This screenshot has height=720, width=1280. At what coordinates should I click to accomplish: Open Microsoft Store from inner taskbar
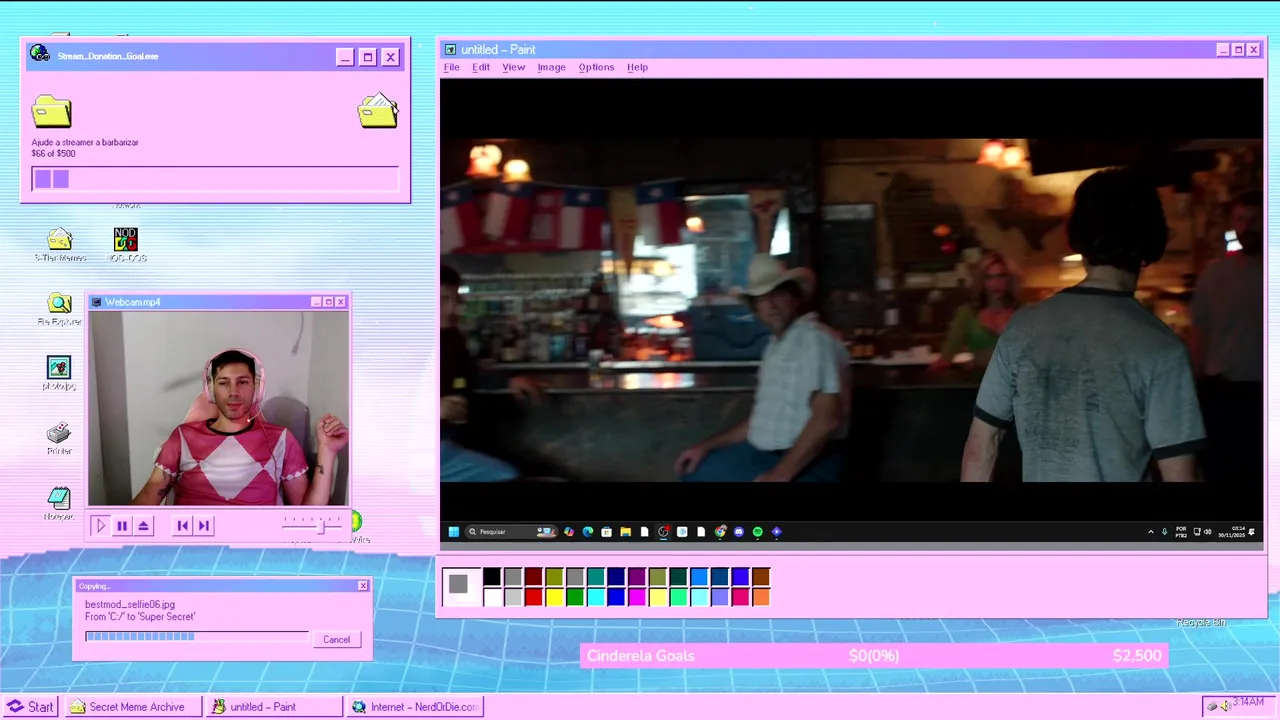click(606, 532)
